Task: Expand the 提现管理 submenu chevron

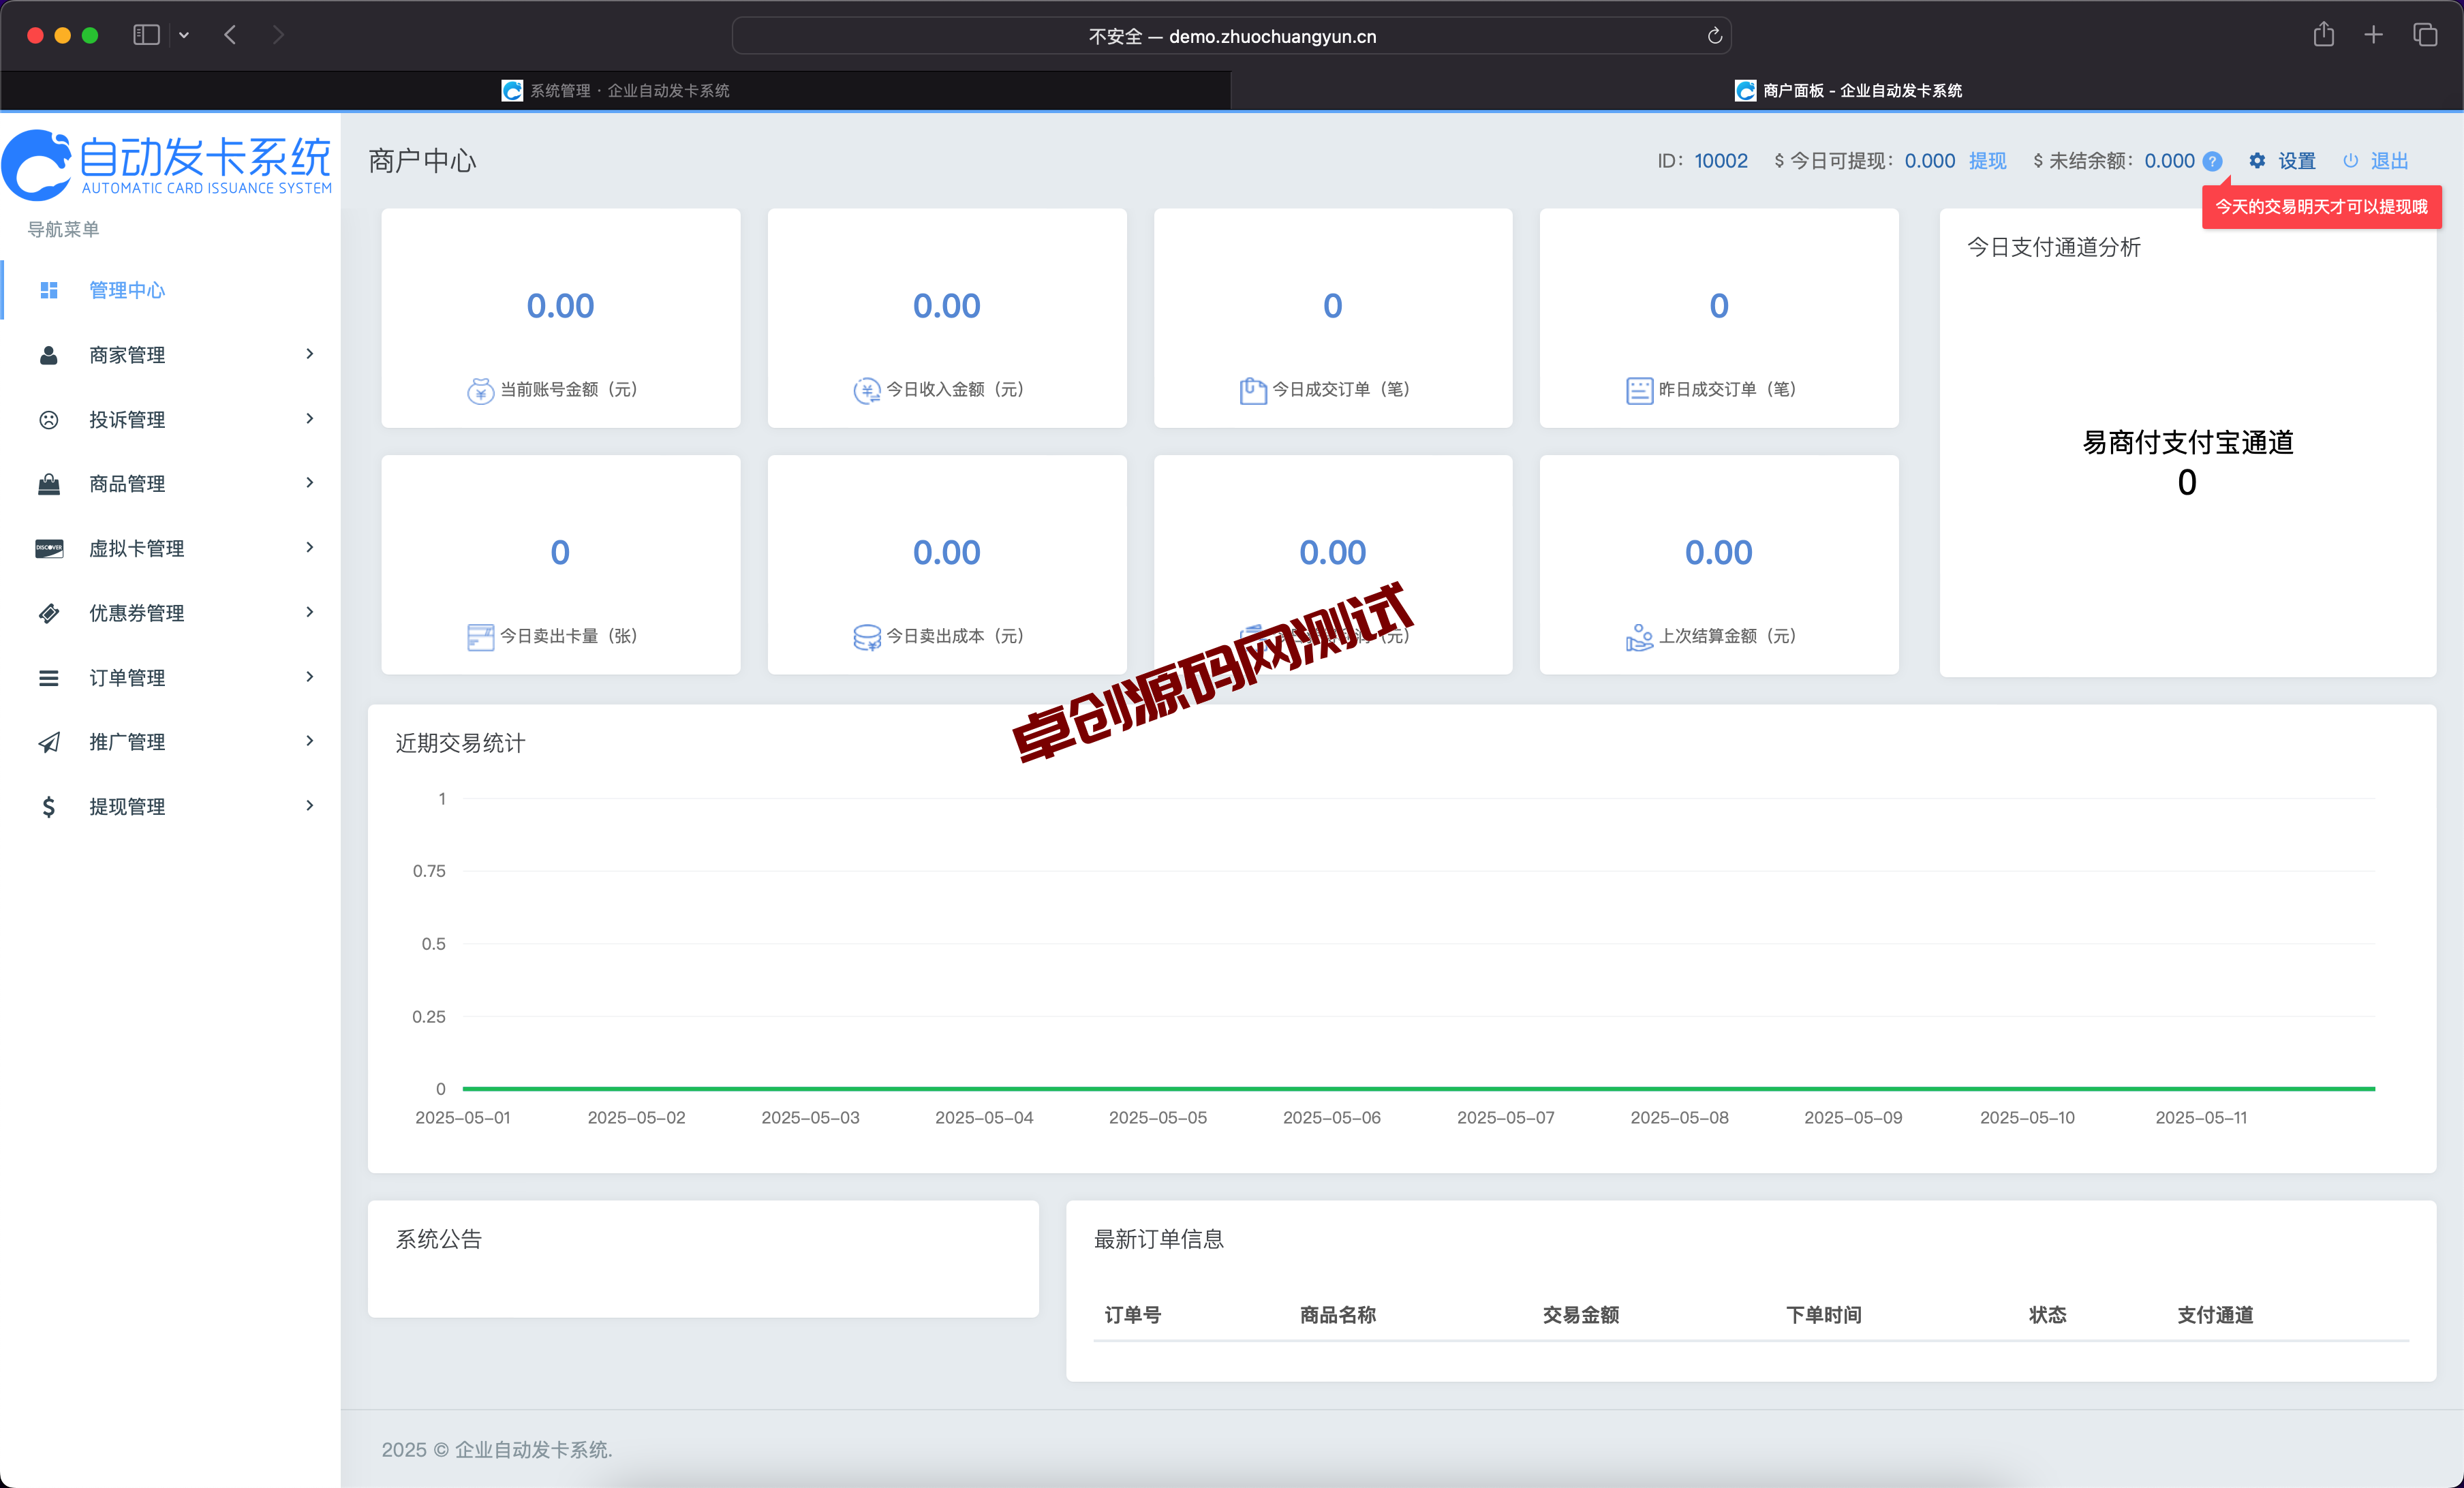Action: 310,806
